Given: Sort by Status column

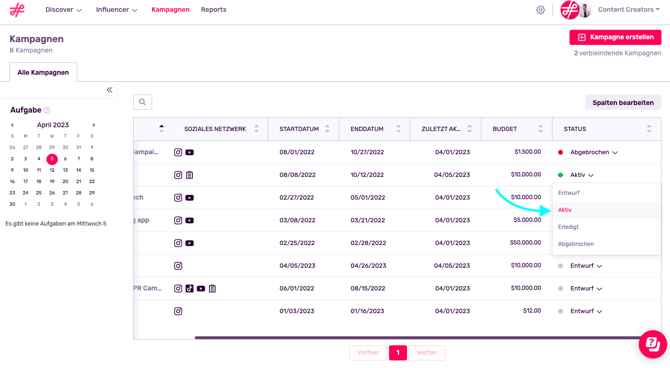Looking at the screenshot, I should [649, 129].
